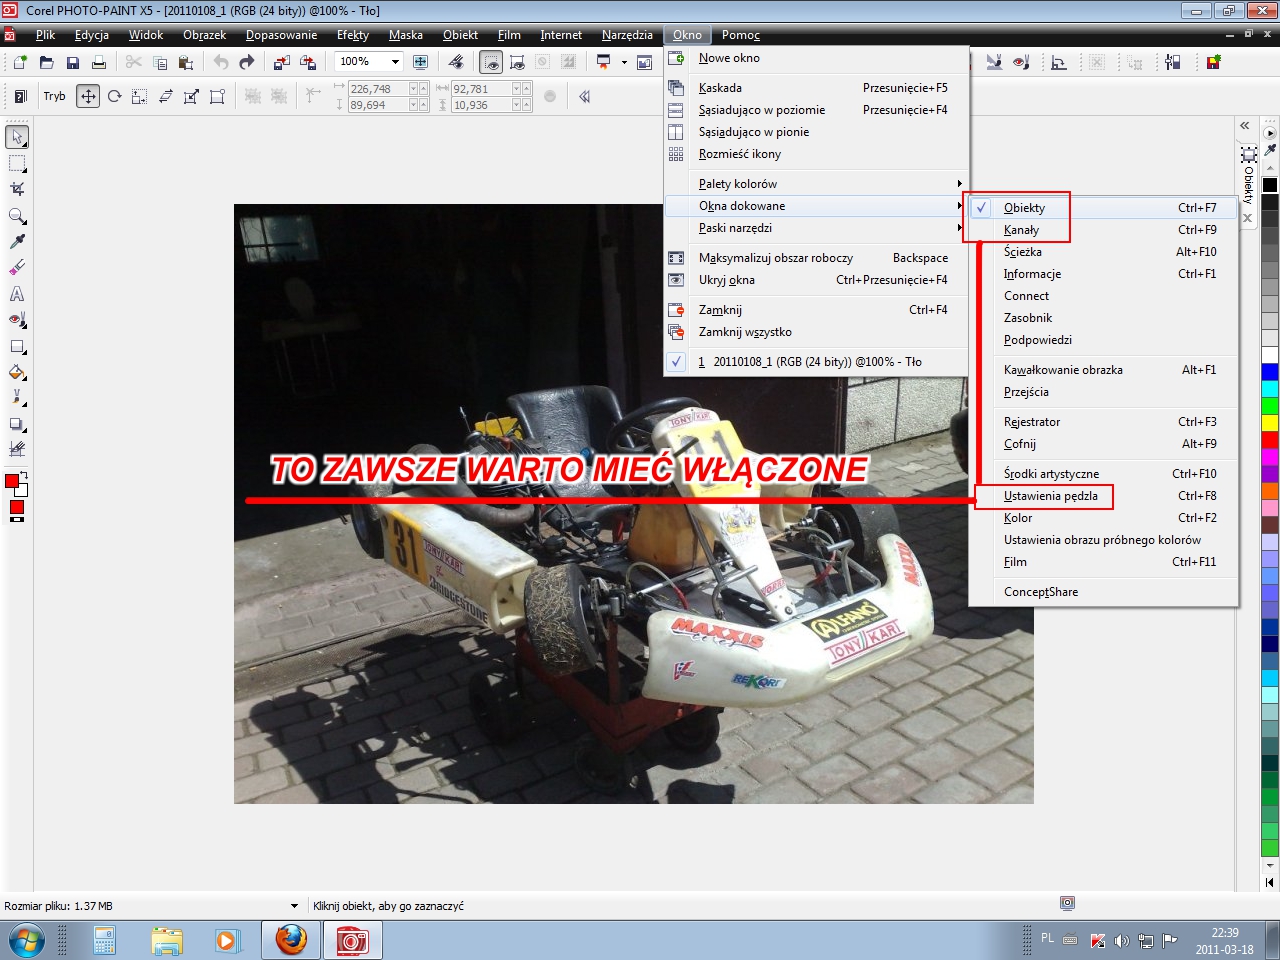Enable the Kanały docker window
The width and height of the screenshot is (1280, 960).
coord(1021,230)
